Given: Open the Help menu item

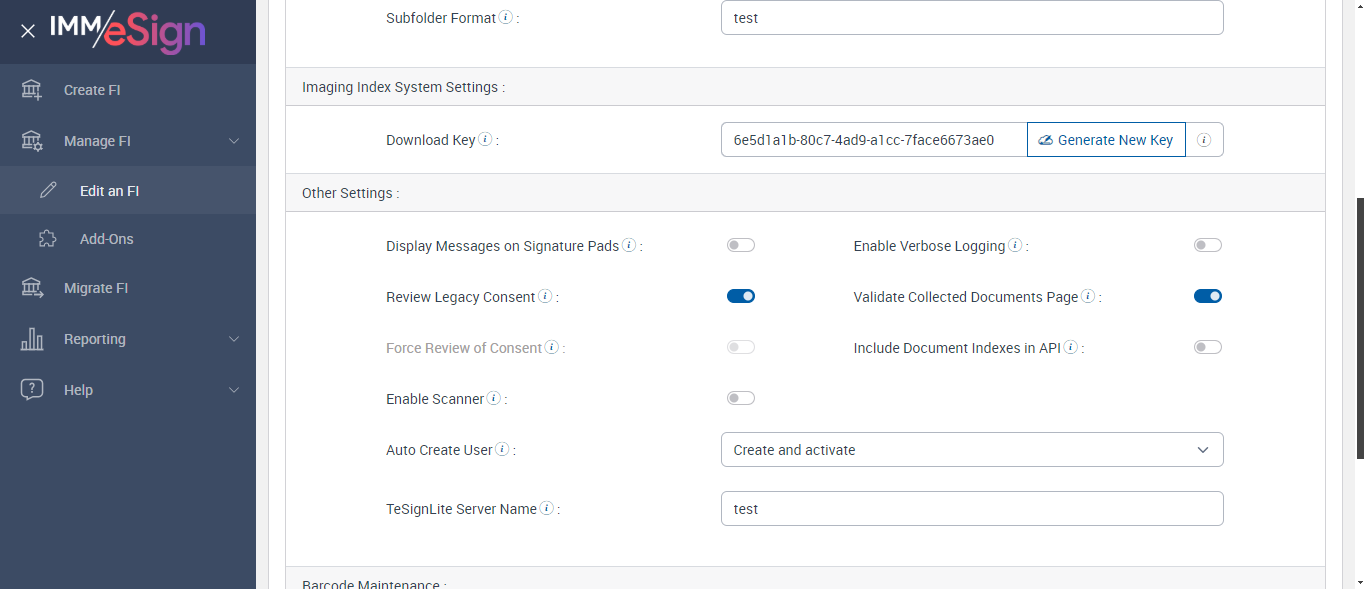Looking at the screenshot, I should coord(78,390).
